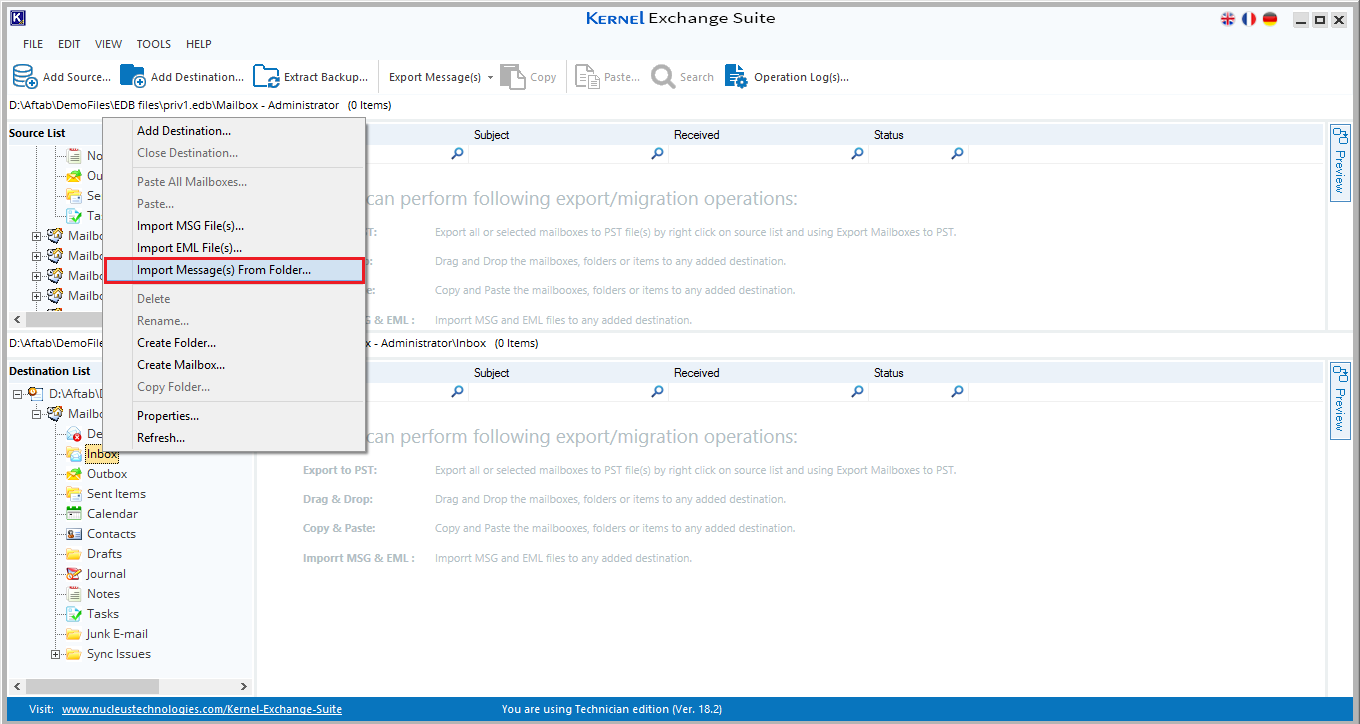Open the nucleustechnologies.com website link

click(201, 709)
